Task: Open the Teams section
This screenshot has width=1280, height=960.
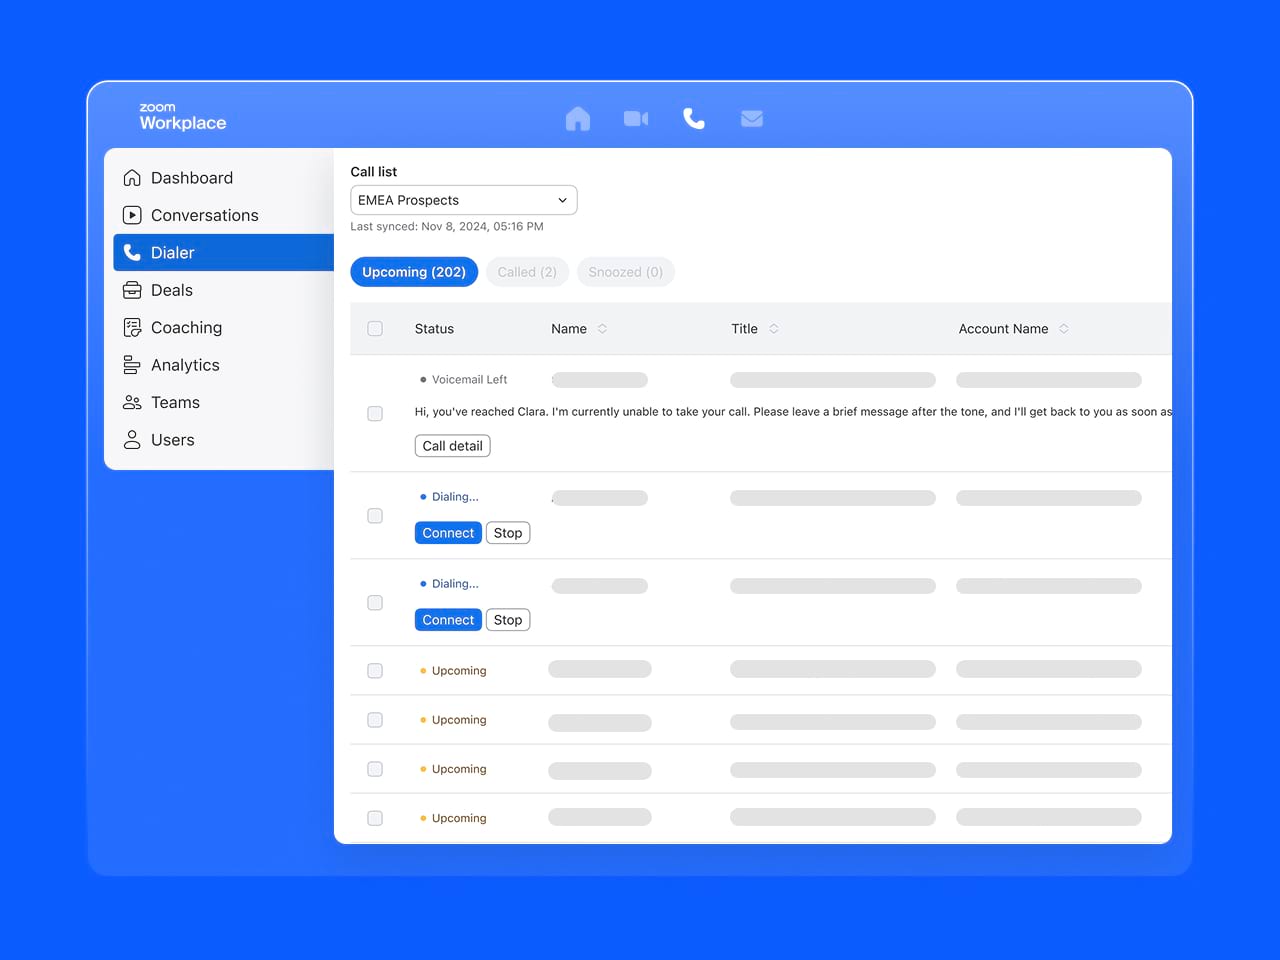Action: (174, 402)
